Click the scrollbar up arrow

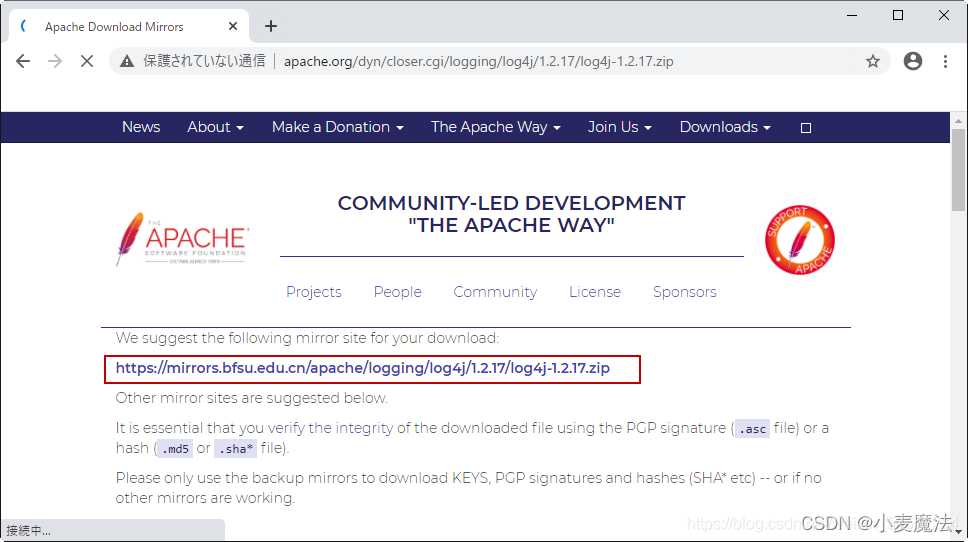(958, 120)
